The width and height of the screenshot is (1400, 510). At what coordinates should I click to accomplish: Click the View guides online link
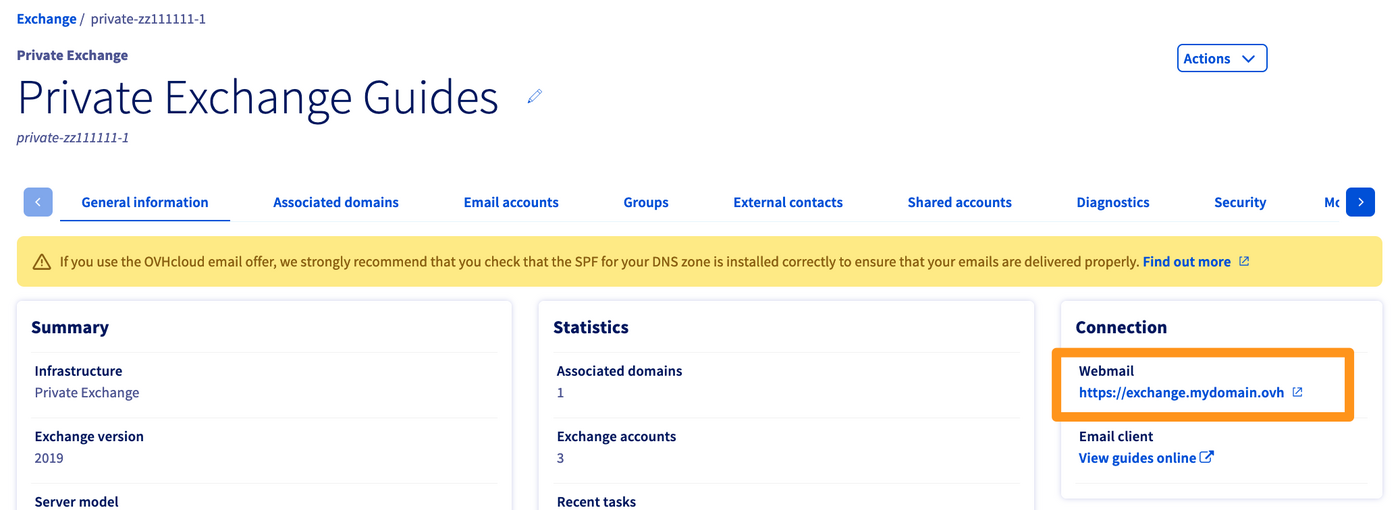1137,458
